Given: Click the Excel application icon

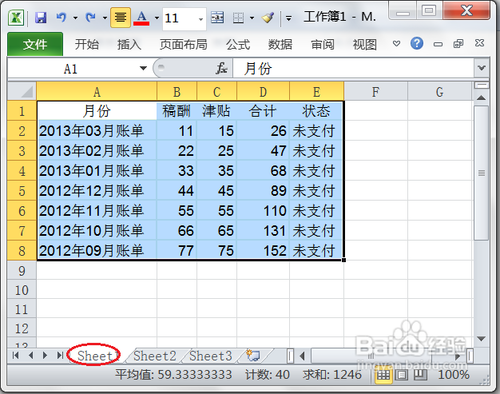Looking at the screenshot, I should [16, 18].
